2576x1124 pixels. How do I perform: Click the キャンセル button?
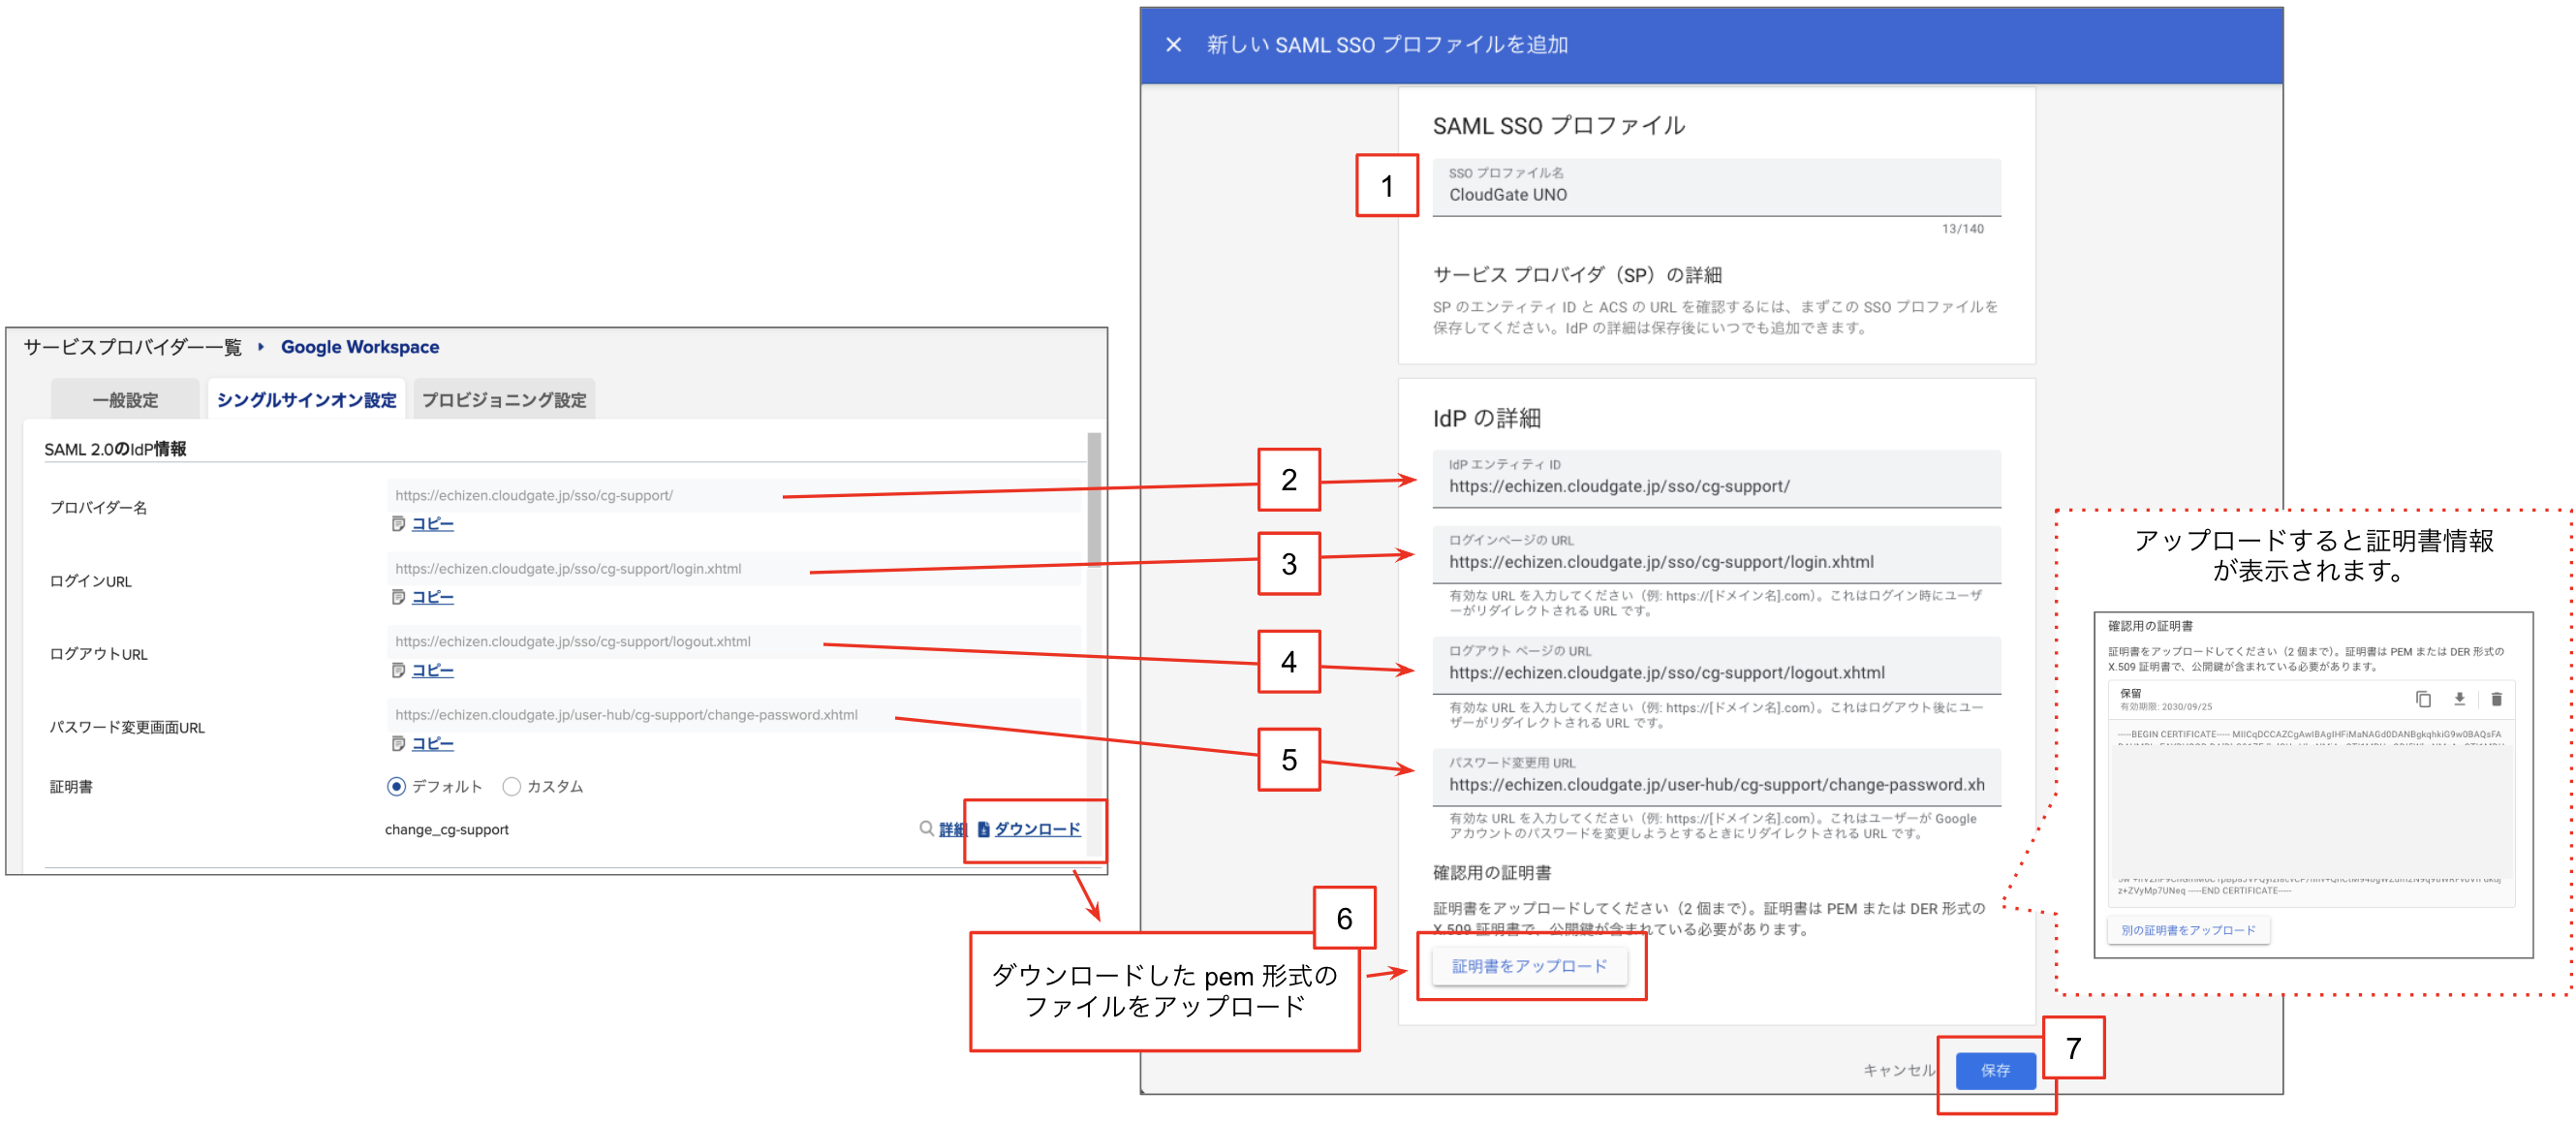click(1898, 1070)
